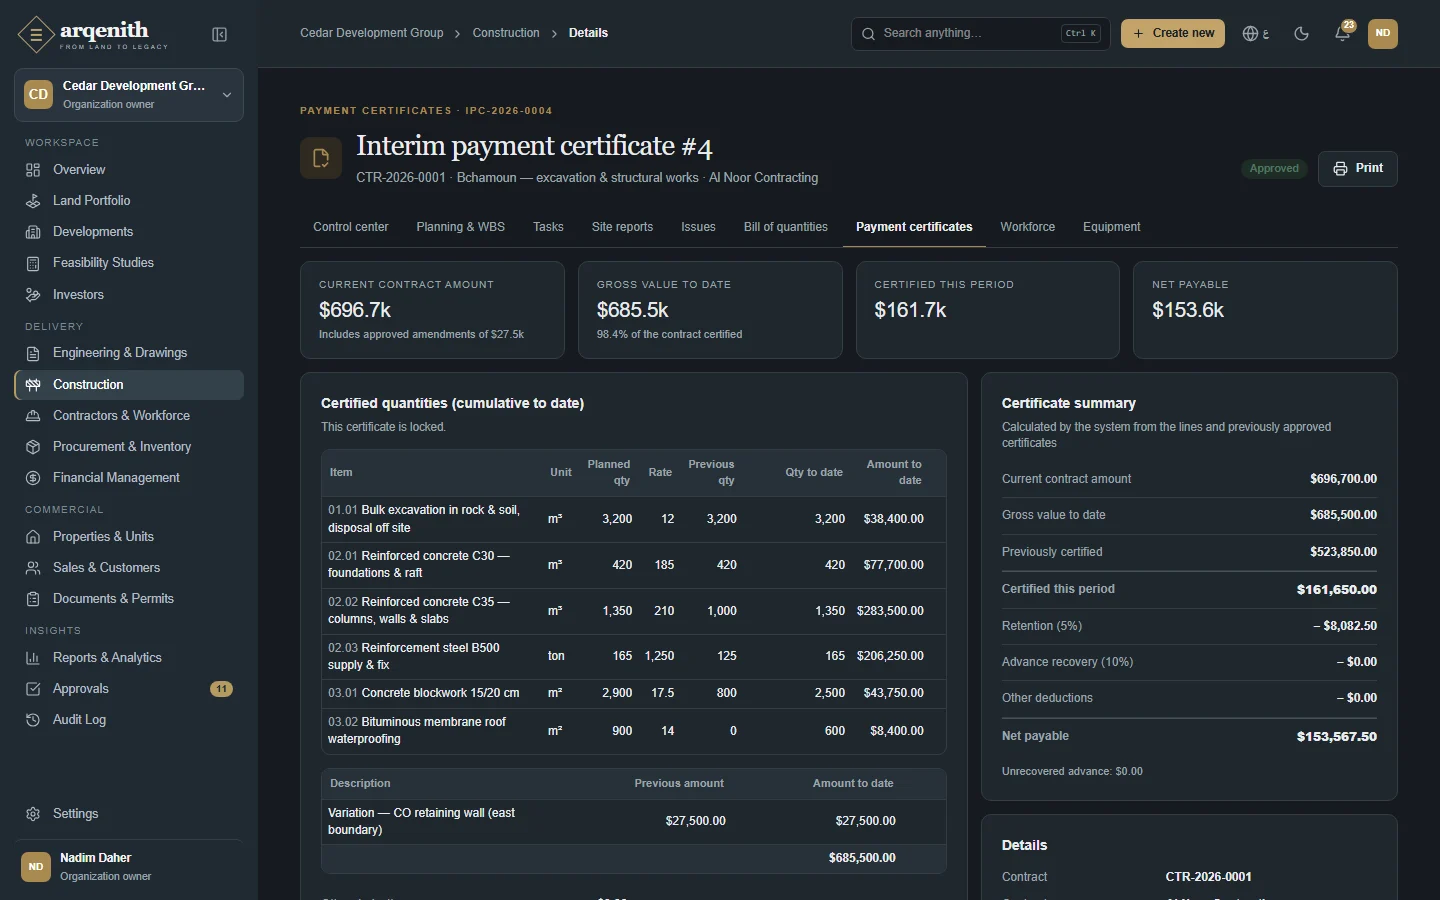Expand Cedar Development Group organization switcher
Screen dimensions: 1440x900
pos(129,95)
